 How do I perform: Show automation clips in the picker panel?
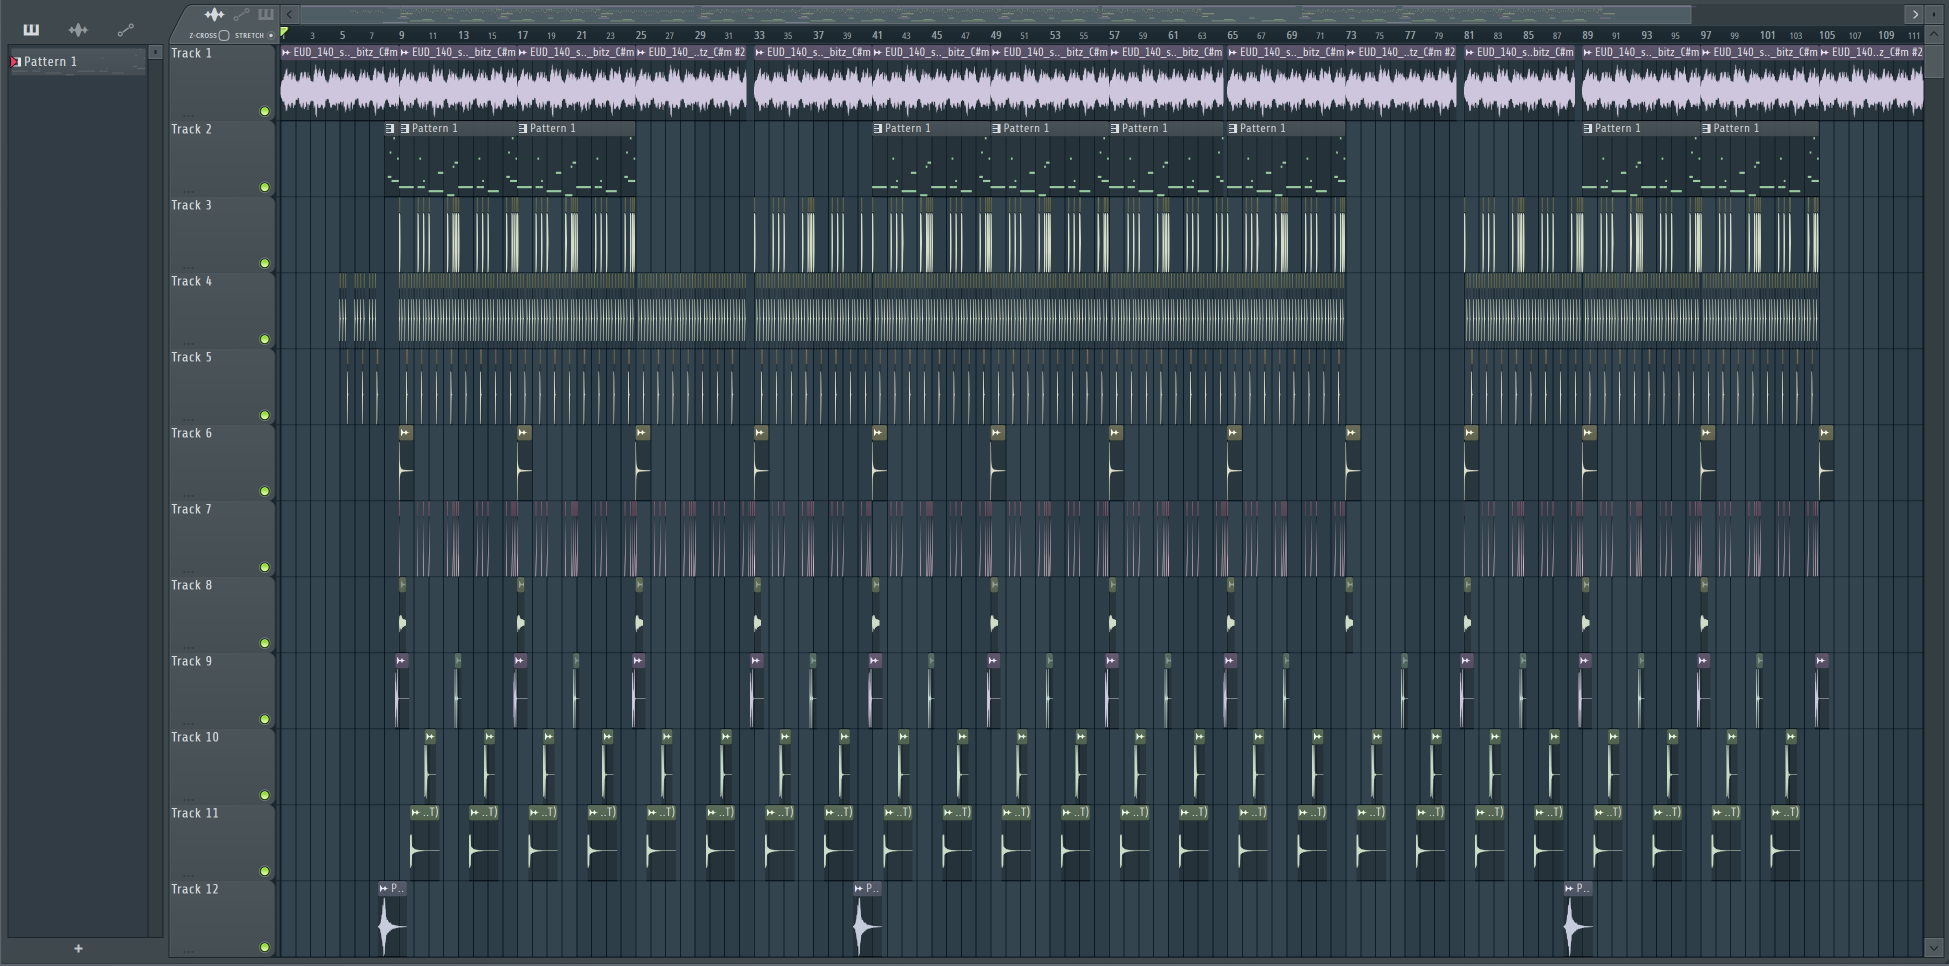pyautogui.click(x=125, y=30)
